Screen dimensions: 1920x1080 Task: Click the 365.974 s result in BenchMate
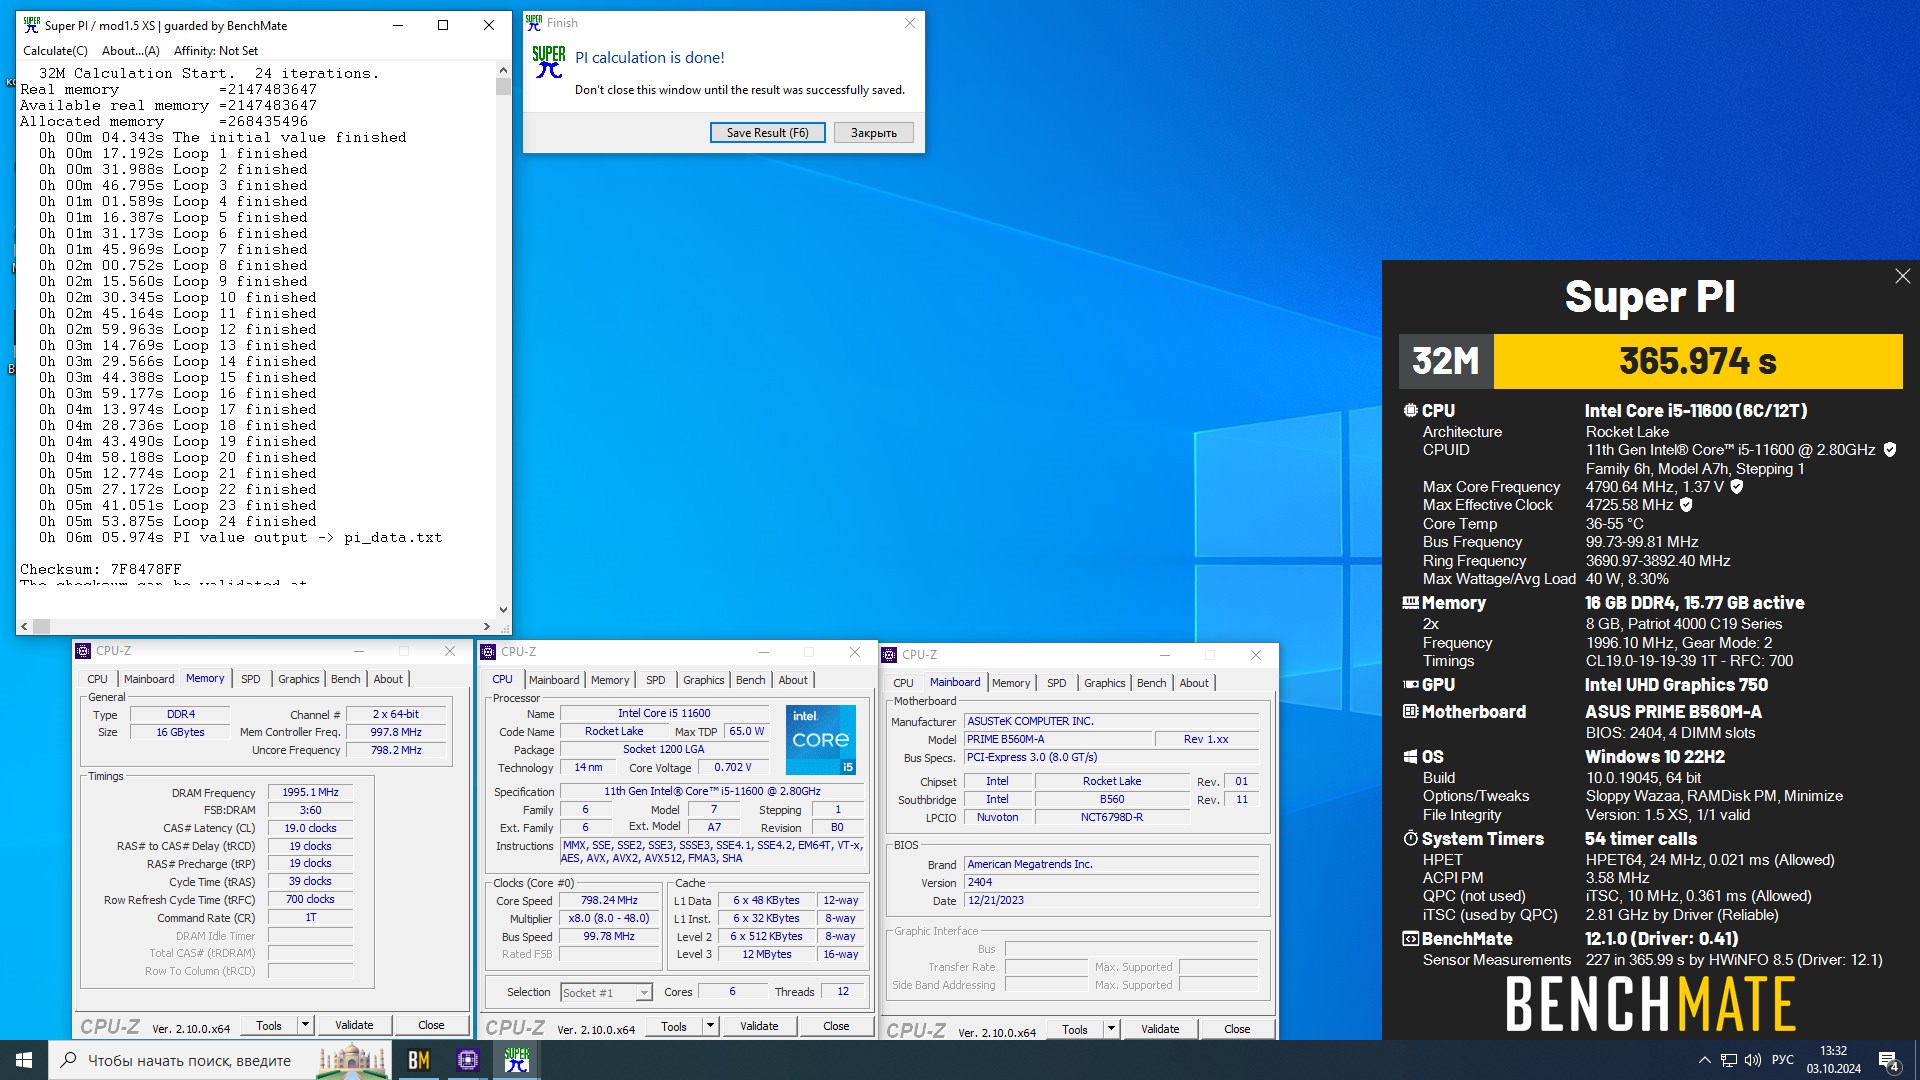point(1697,361)
